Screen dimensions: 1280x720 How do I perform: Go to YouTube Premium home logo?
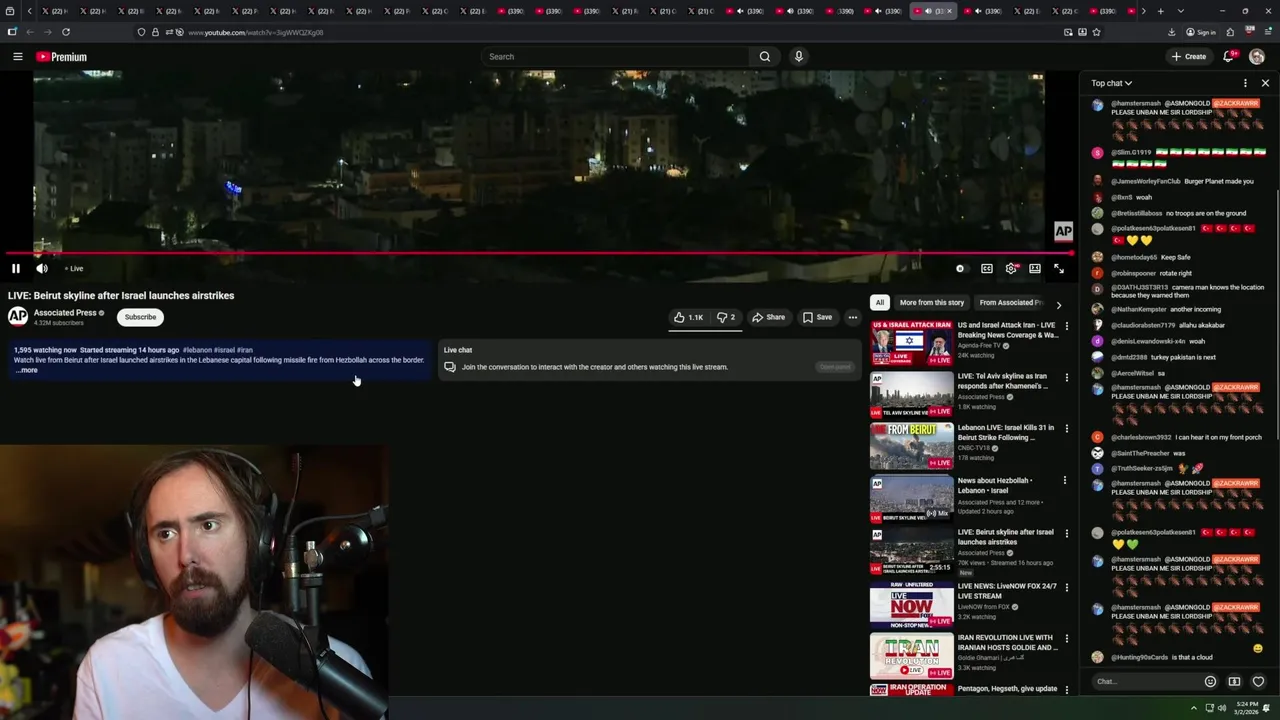click(62, 57)
